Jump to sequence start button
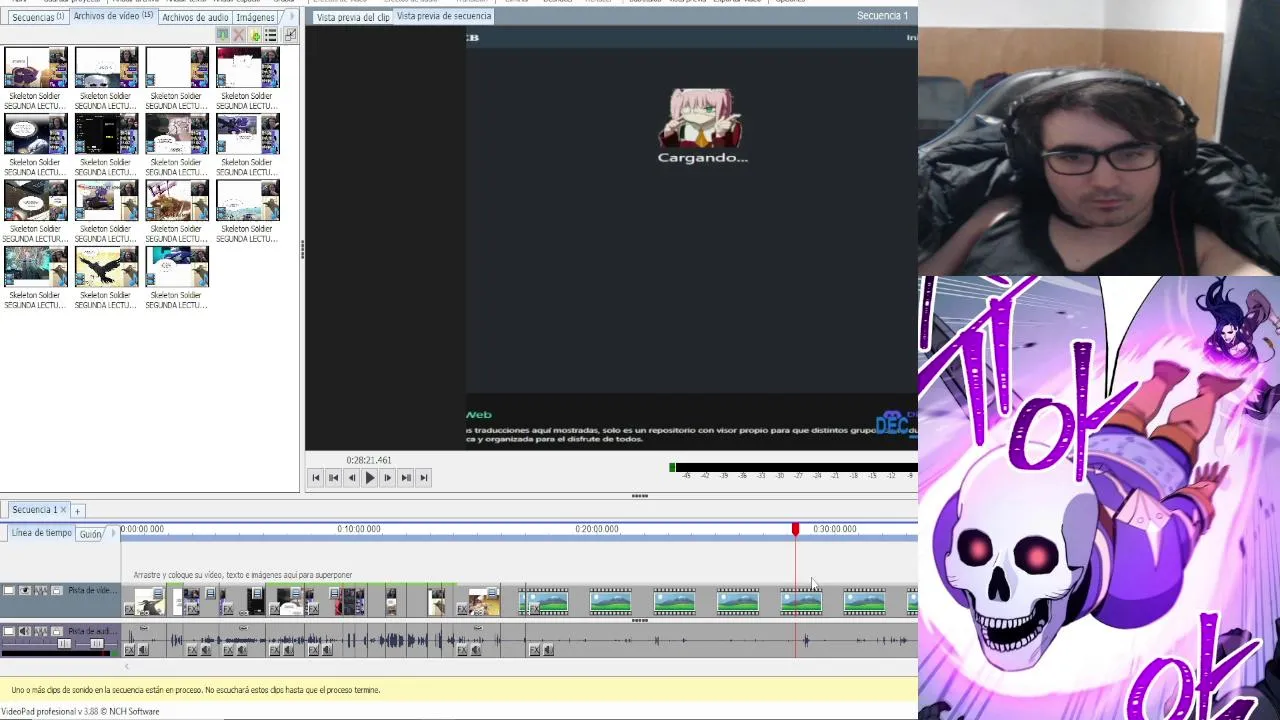This screenshot has height=720, width=1280. 316,478
